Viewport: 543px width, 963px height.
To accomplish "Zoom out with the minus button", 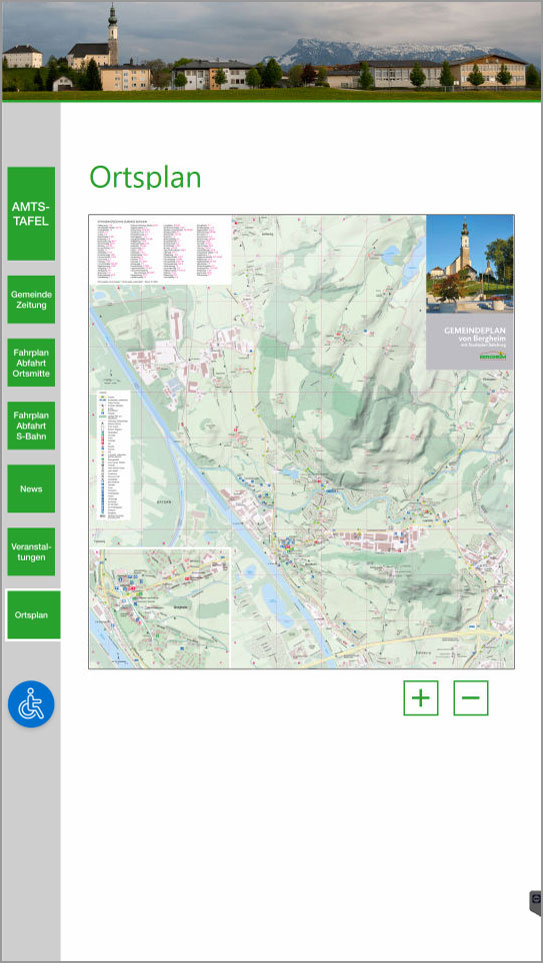I will pyautogui.click(x=471, y=698).
